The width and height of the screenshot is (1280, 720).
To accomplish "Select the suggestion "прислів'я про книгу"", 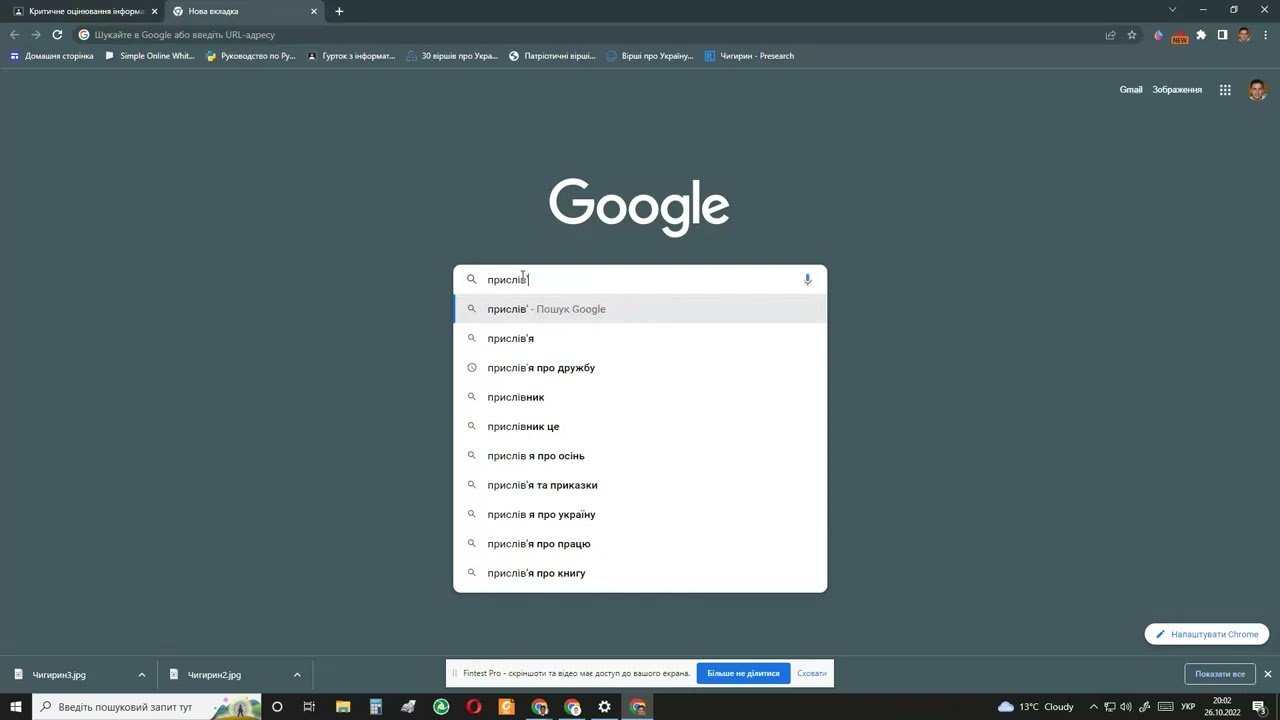I will point(640,573).
